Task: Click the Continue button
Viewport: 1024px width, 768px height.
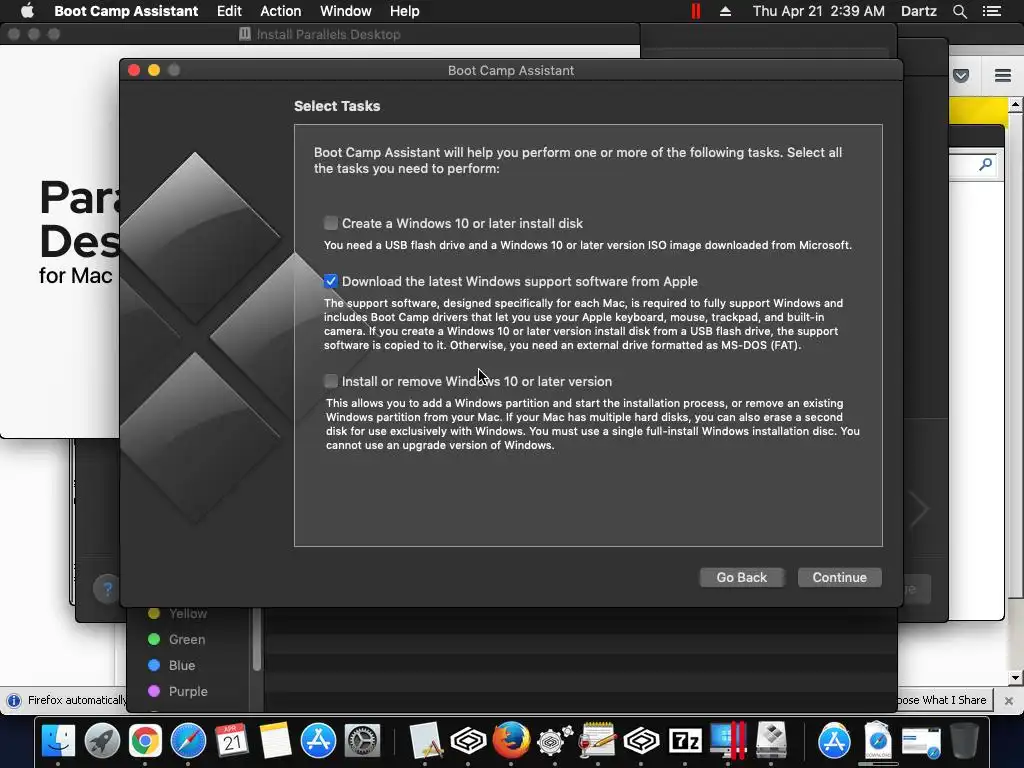Action: 839,577
